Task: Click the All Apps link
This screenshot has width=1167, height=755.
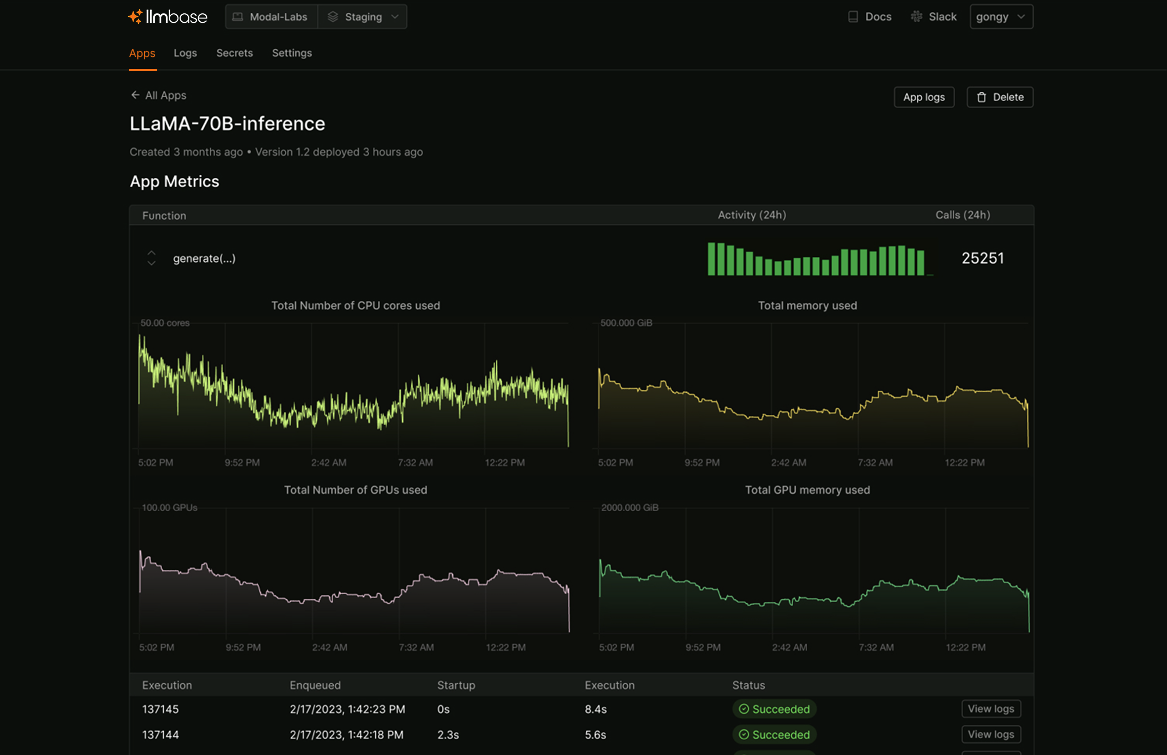Action: (x=164, y=94)
